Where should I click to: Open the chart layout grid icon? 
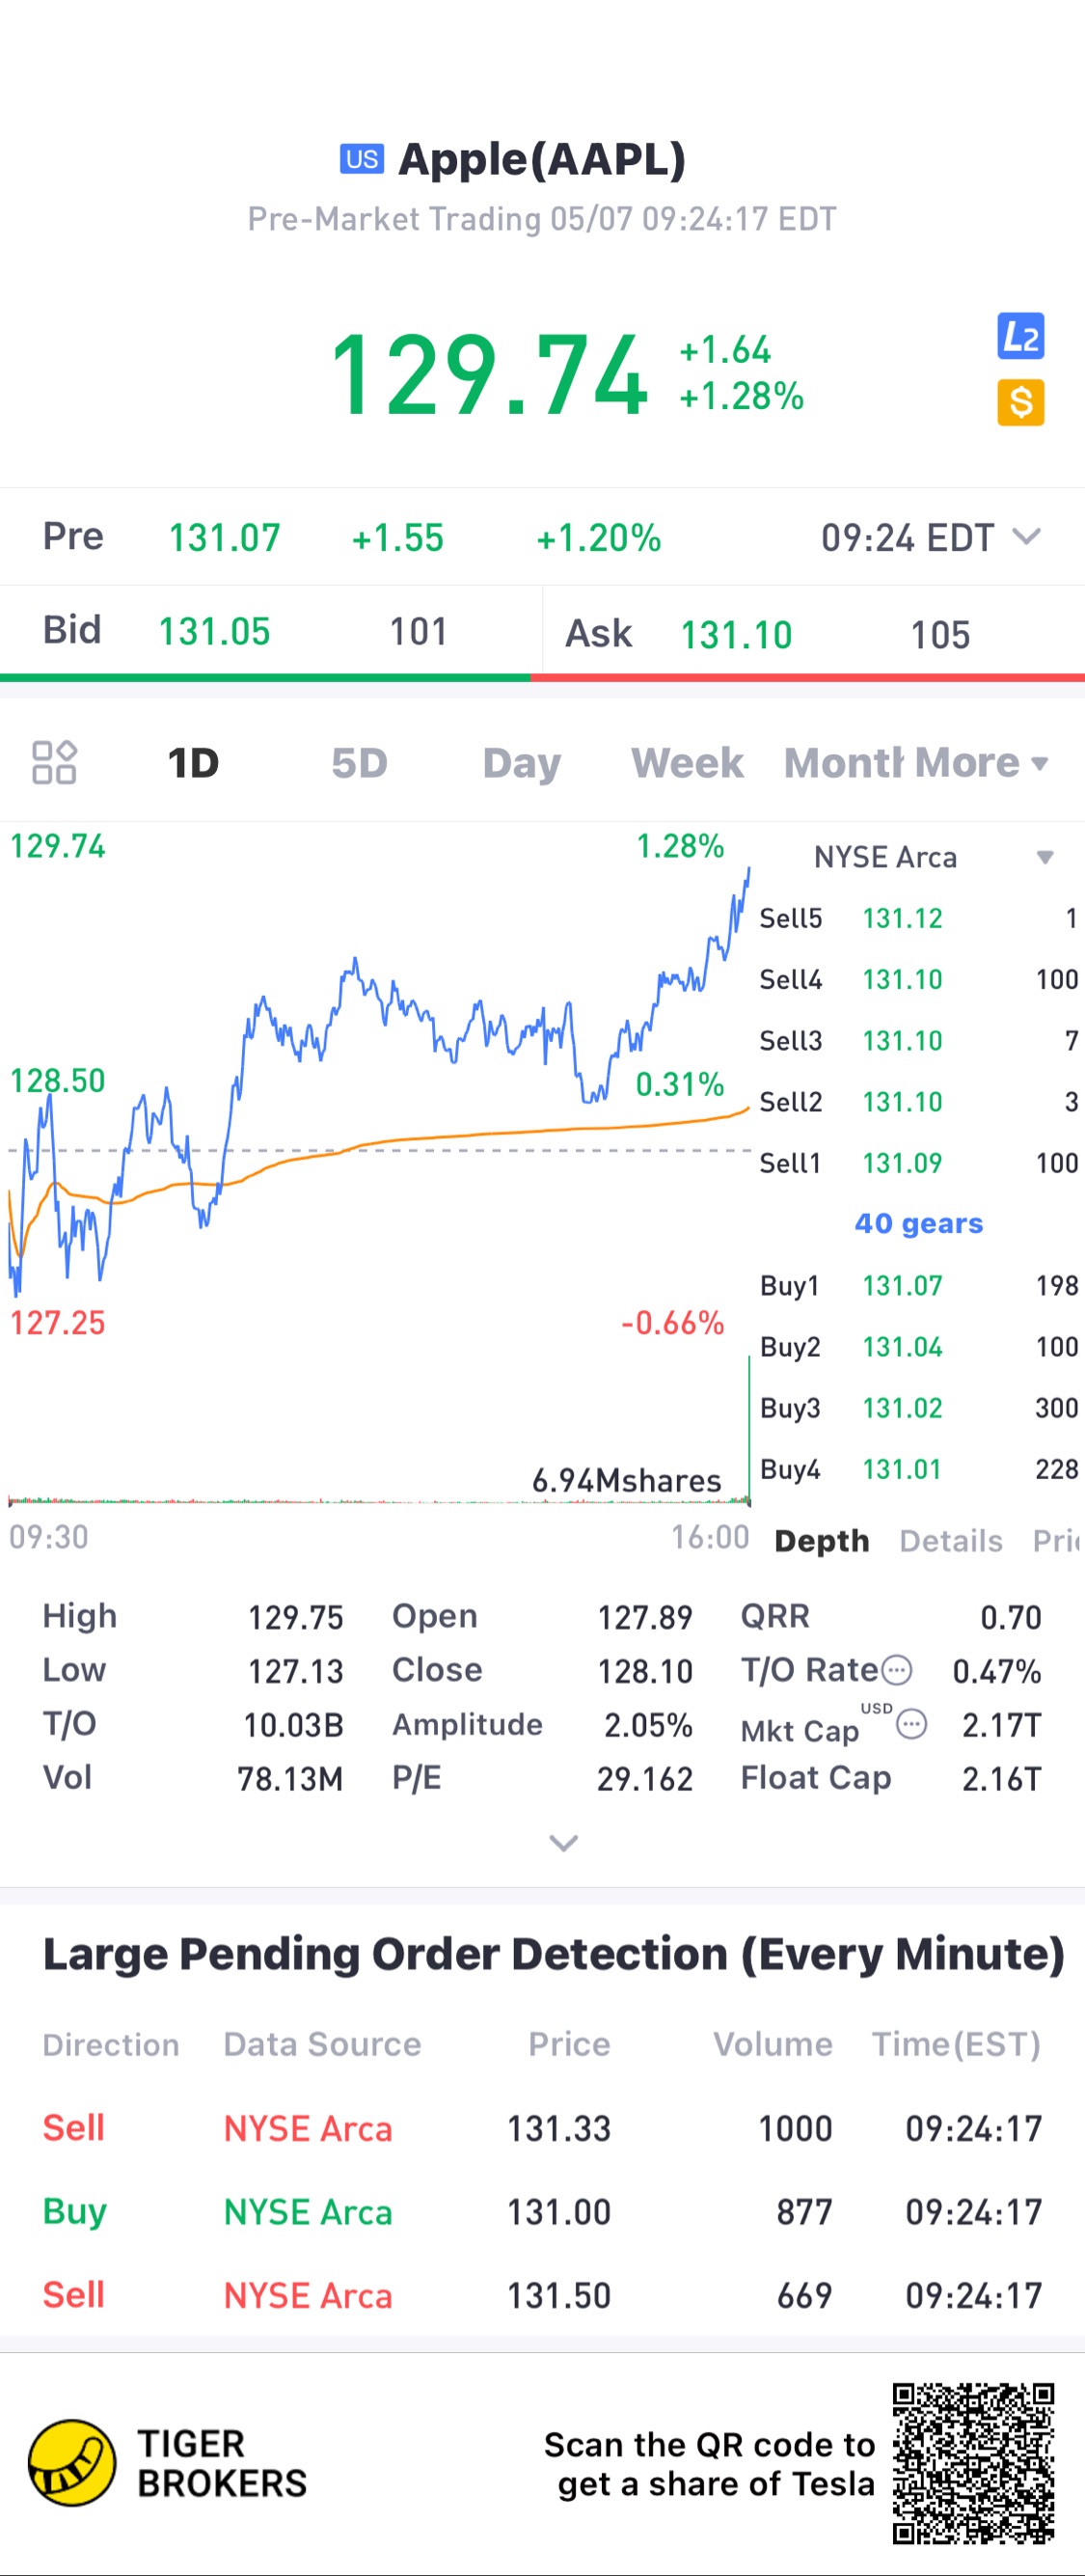point(54,762)
